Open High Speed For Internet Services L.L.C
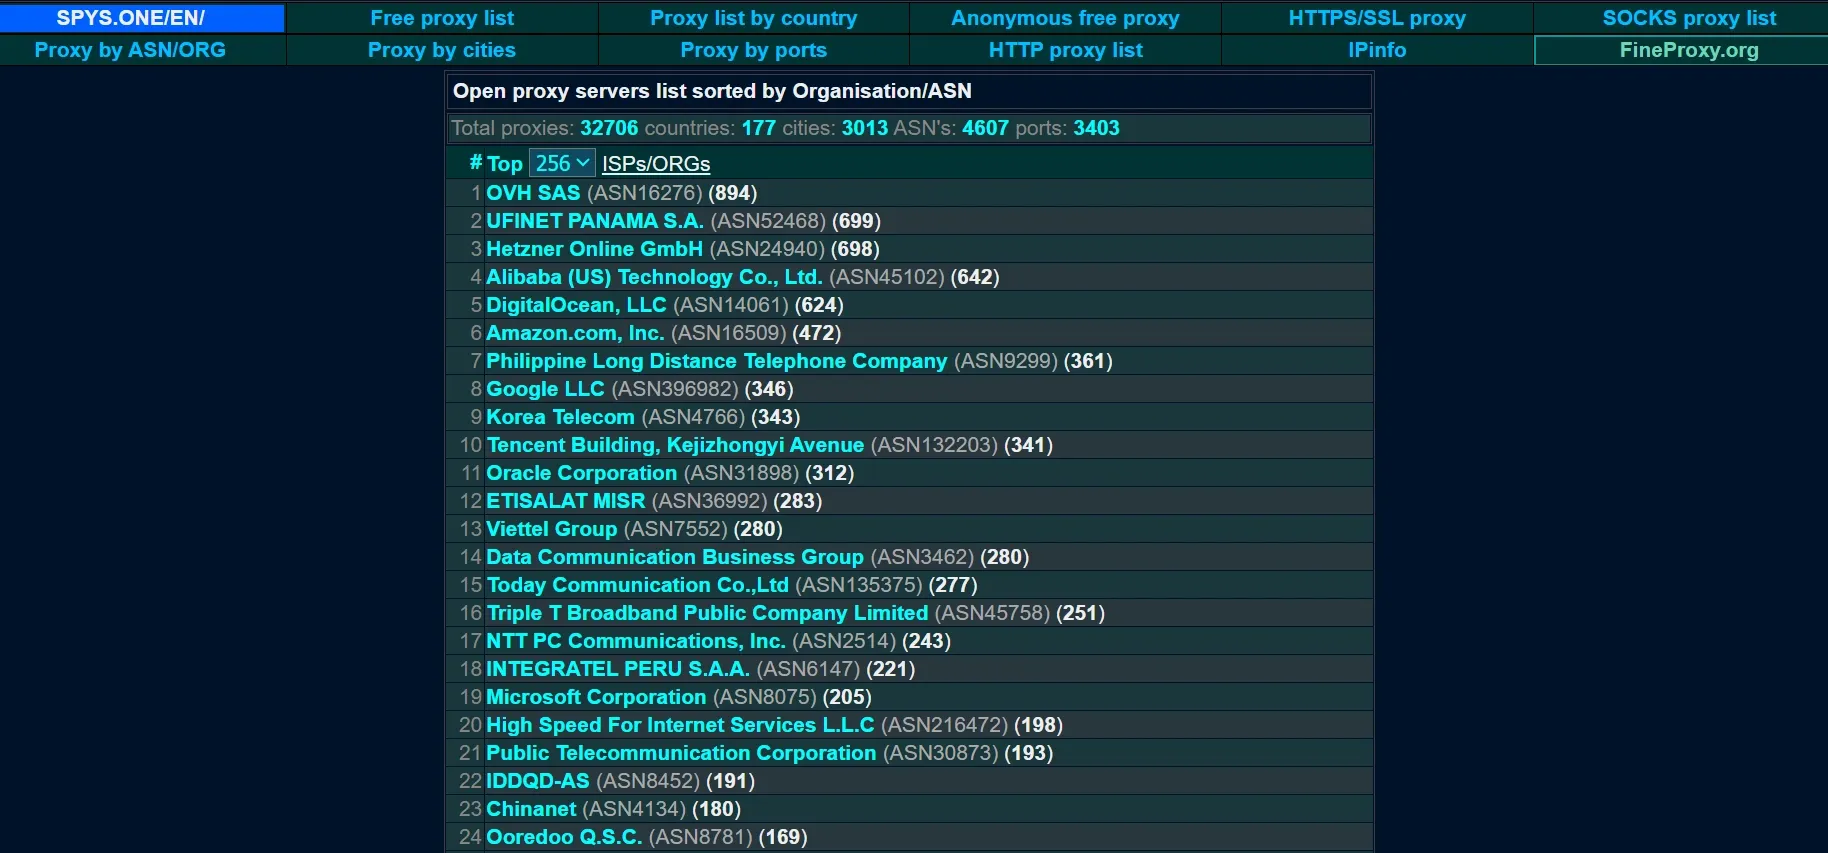Viewport: 1828px width, 853px height. pos(680,725)
